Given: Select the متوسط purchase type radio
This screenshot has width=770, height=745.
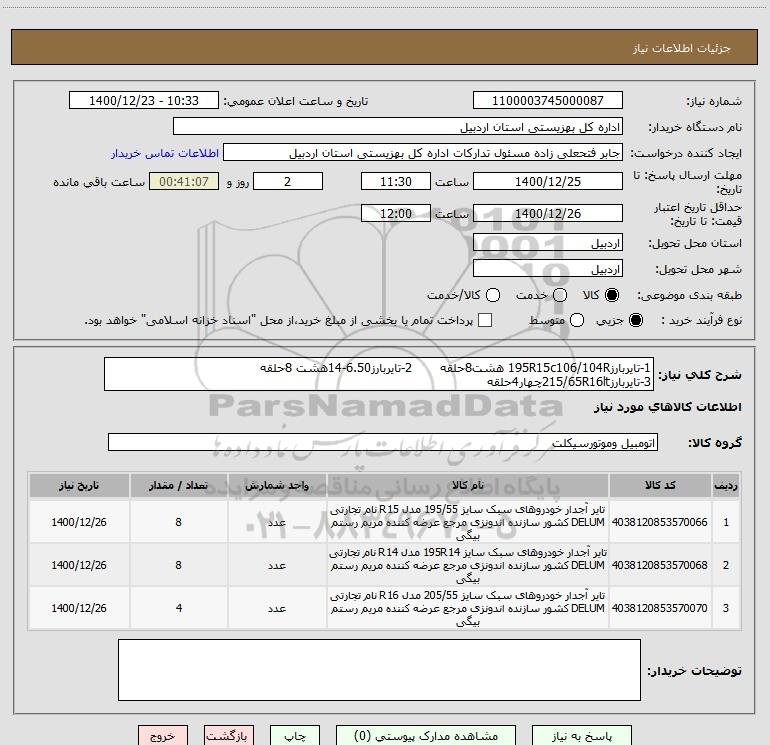Looking at the screenshot, I should pyautogui.click(x=577, y=321).
